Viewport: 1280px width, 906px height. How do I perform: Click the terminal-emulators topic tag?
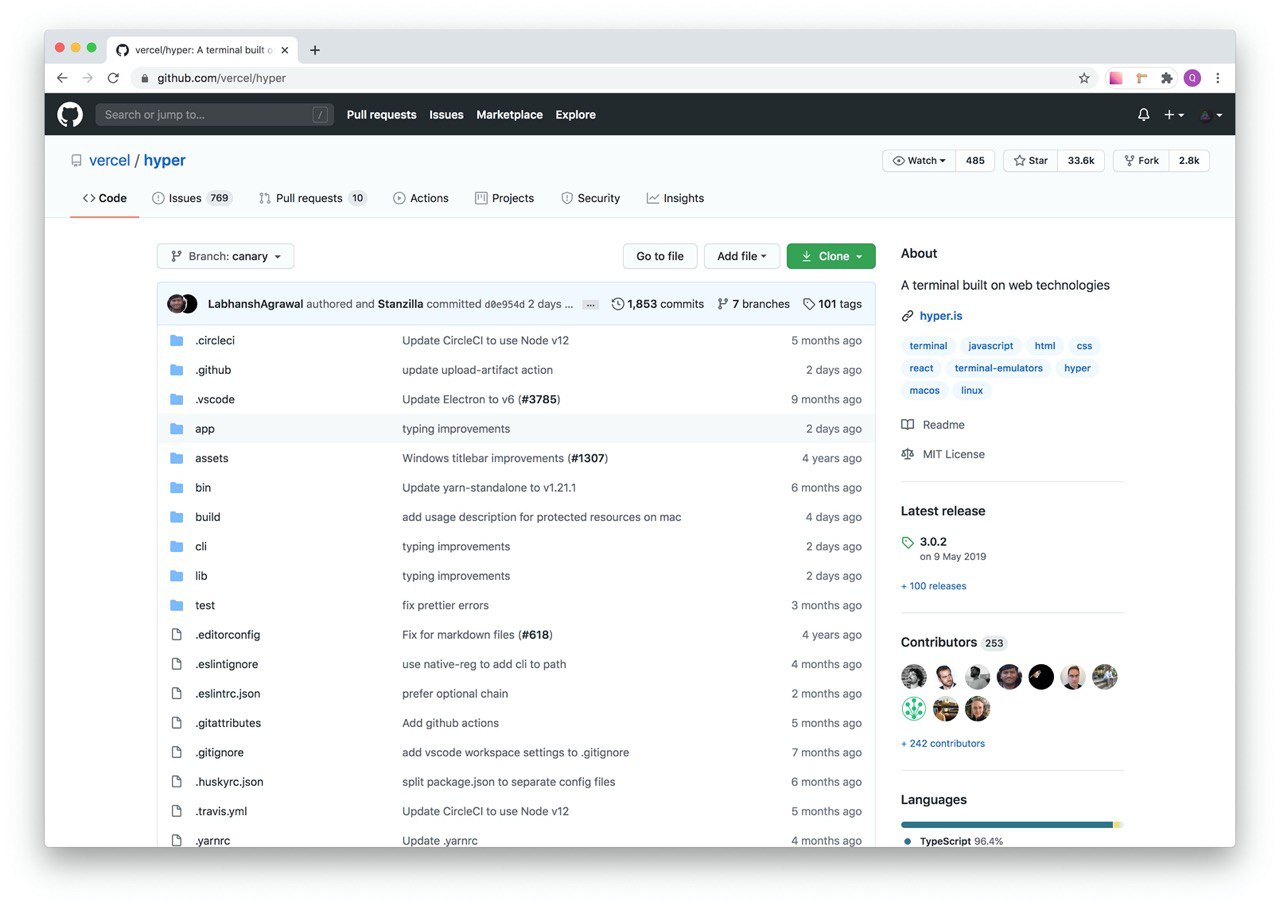pos(999,369)
